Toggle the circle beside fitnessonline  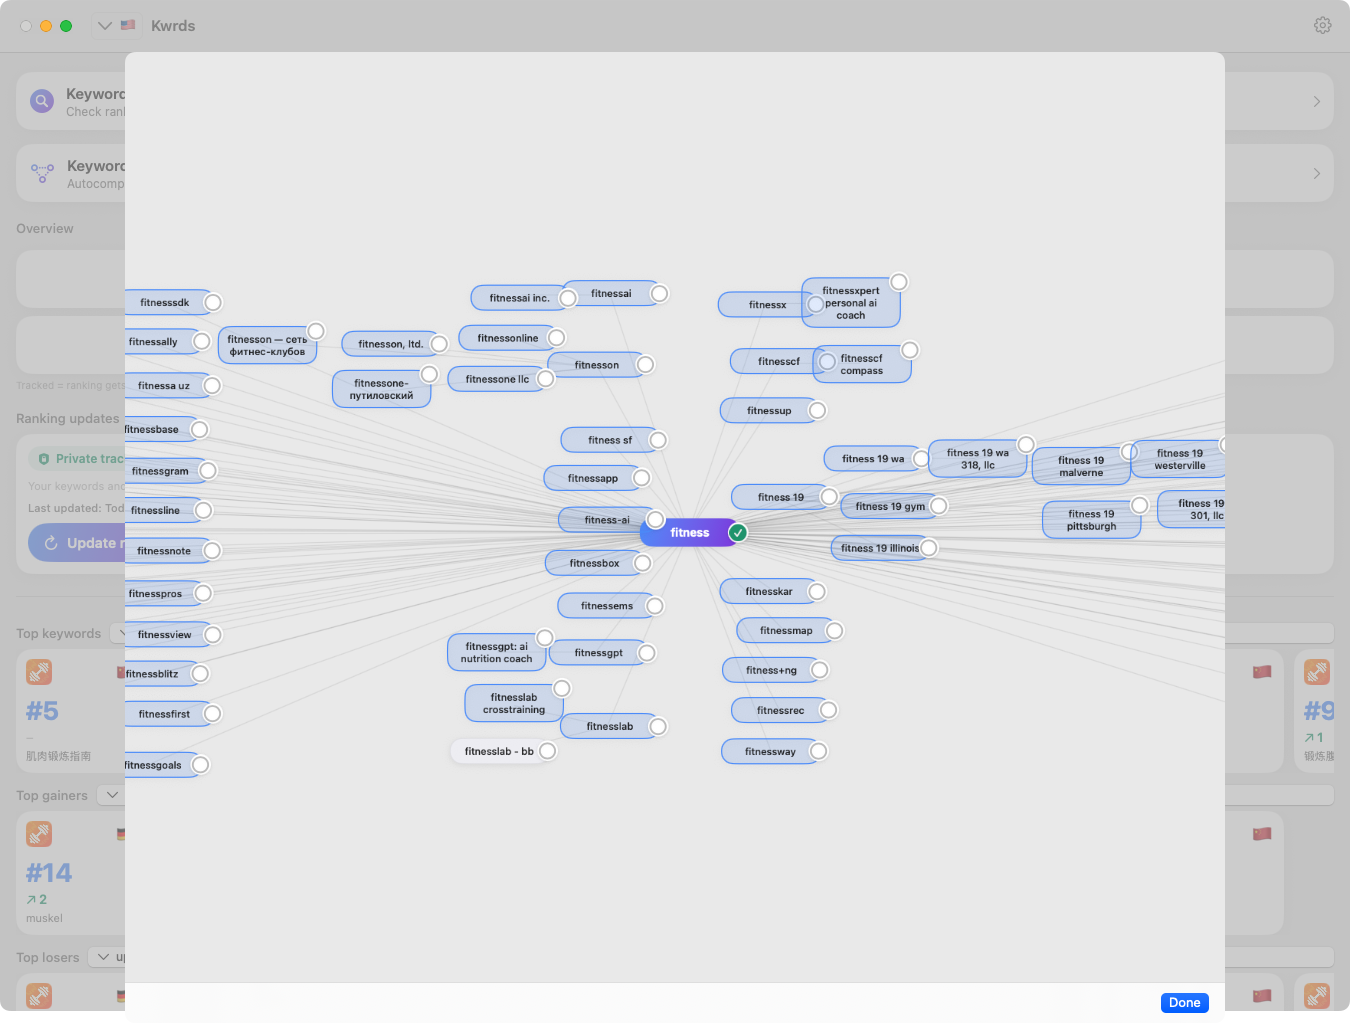point(557,339)
